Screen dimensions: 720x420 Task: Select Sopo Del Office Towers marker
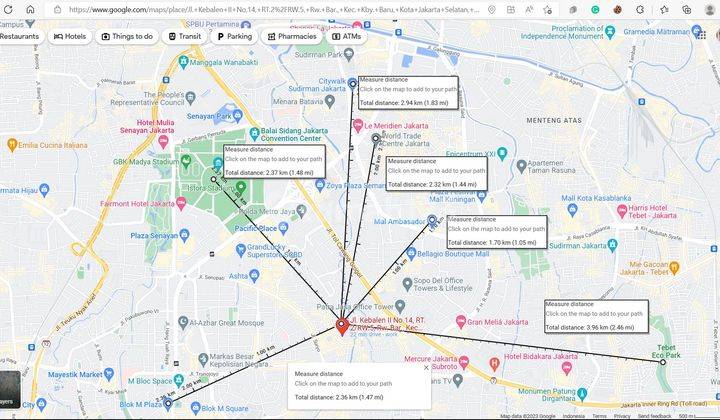coord(407,284)
